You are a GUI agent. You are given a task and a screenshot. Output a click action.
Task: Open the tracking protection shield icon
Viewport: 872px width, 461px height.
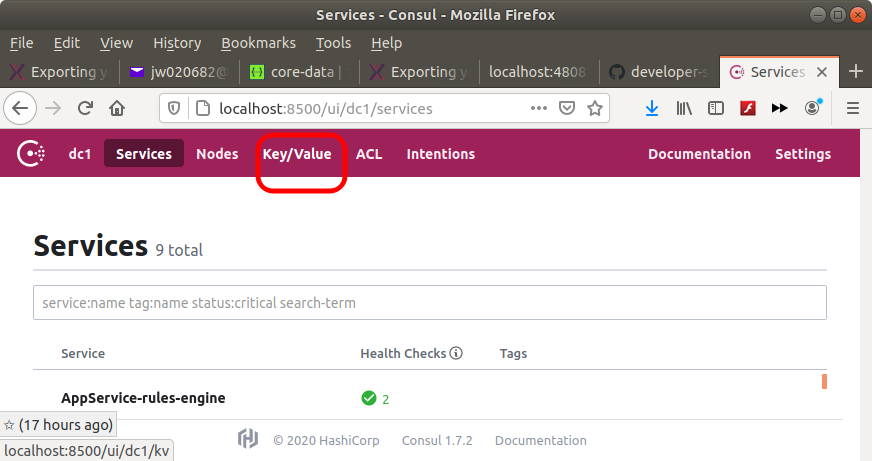(174, 108)
